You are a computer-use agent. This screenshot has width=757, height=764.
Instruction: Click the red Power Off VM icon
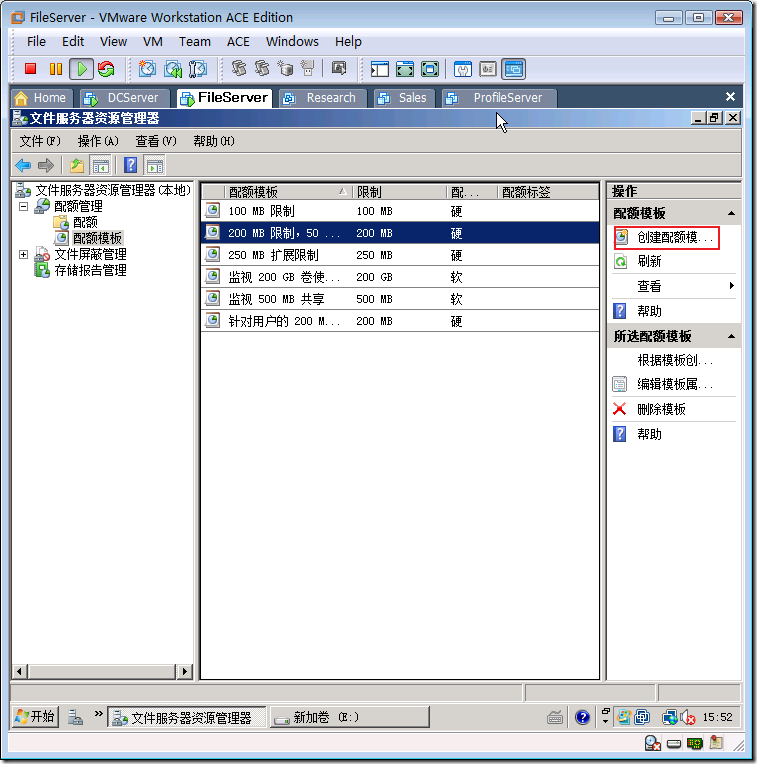click(31, 69)
